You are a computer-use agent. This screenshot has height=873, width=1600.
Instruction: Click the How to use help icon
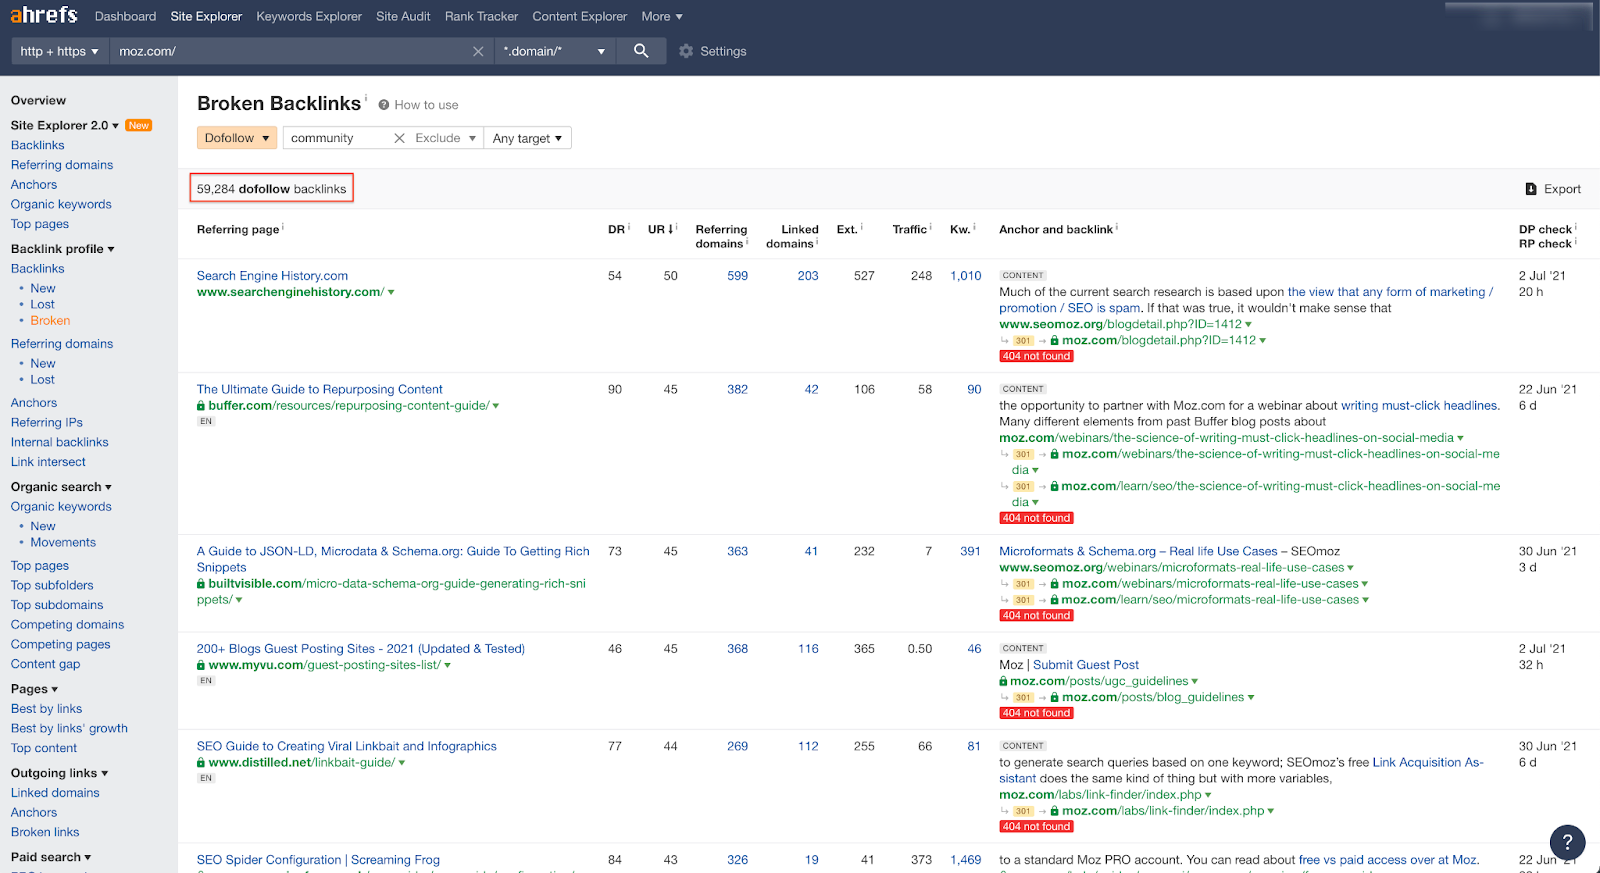pyautogui.click(x=383, y=105)
